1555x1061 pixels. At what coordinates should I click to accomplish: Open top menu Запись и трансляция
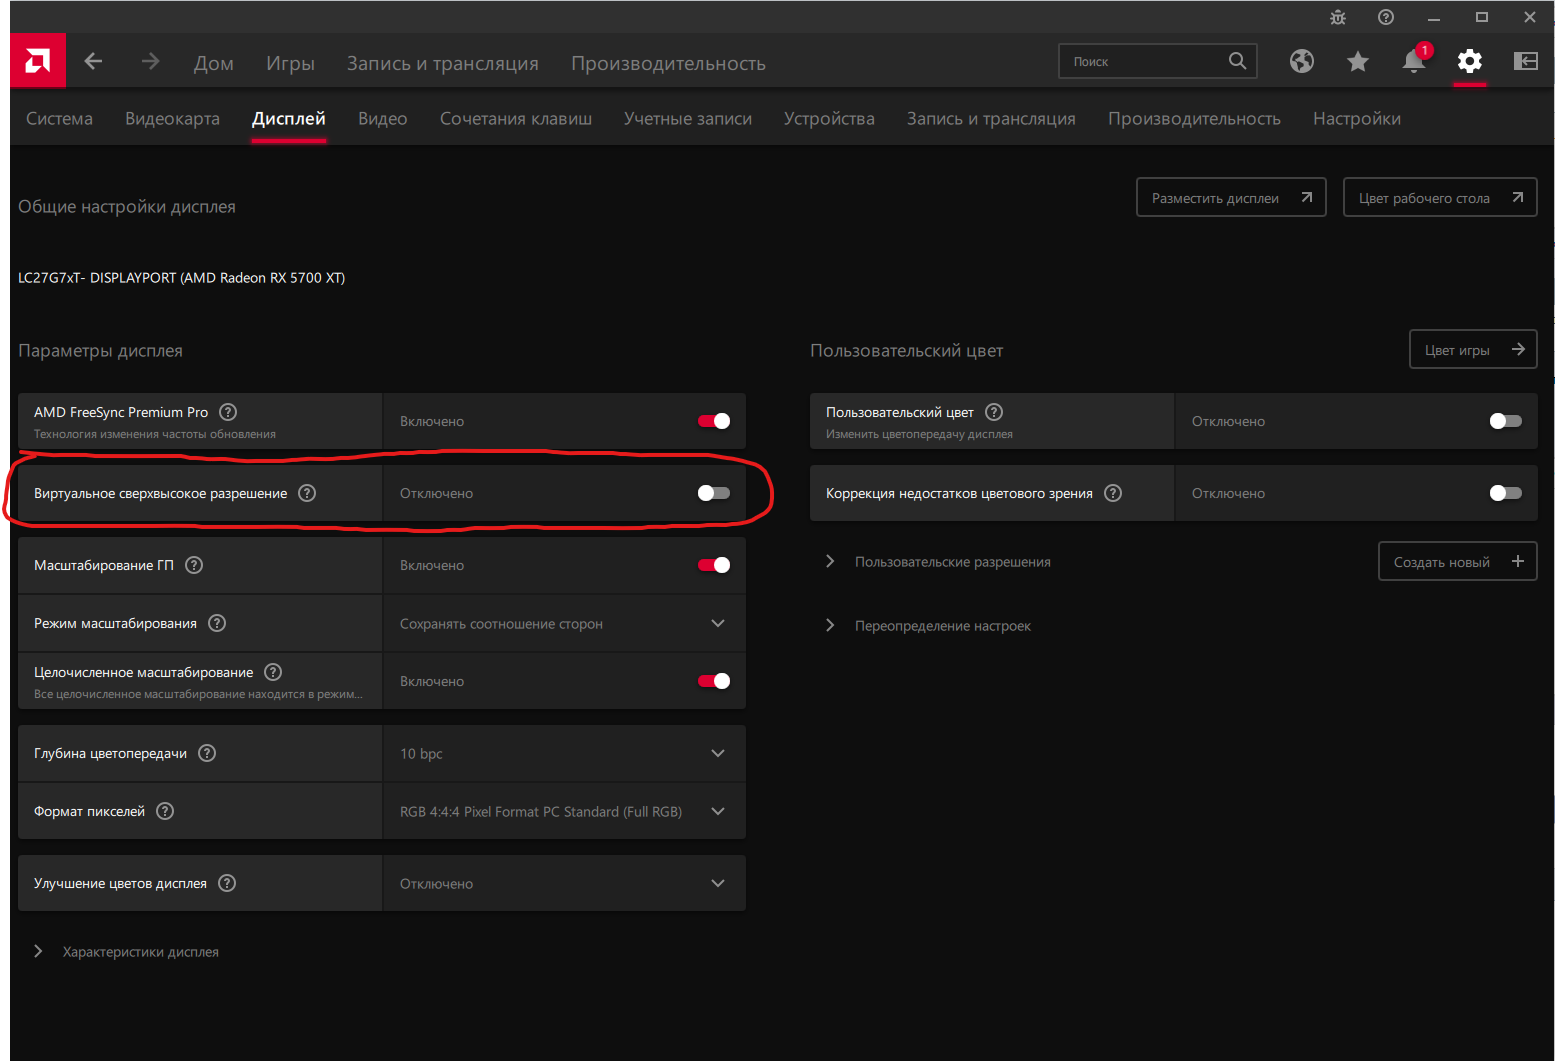click(443, 63)
